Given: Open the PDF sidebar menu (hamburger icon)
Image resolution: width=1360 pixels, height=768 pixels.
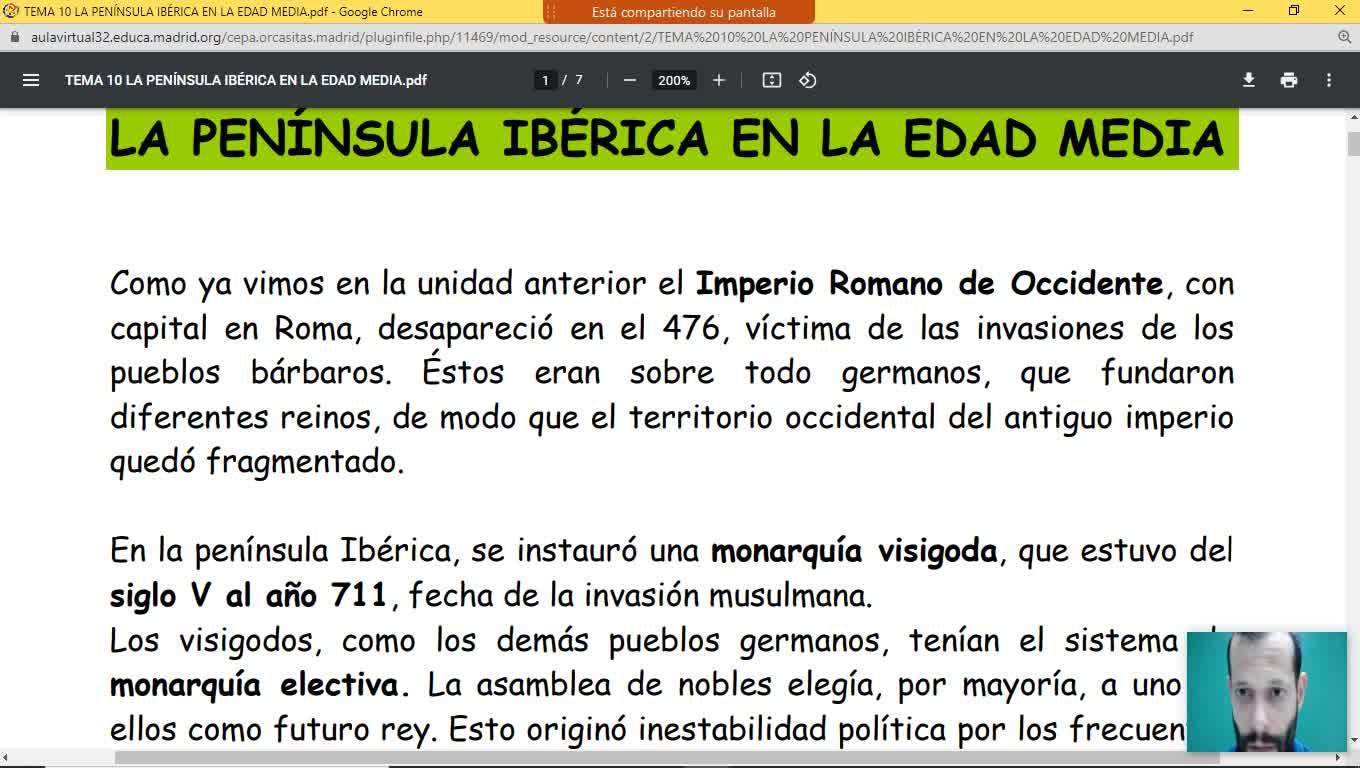Looking at the screenshot, I should click(31, 80).
